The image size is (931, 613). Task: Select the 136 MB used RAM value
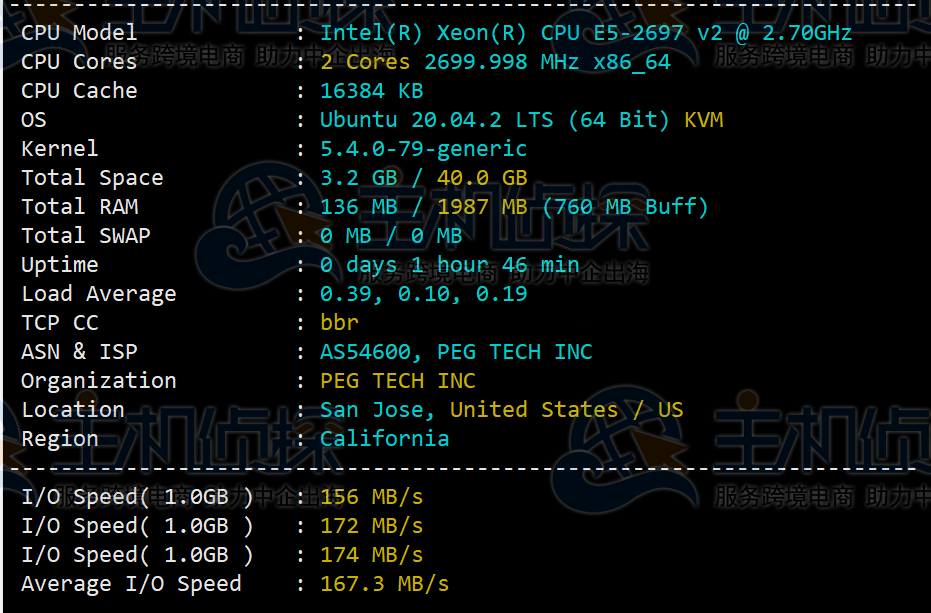[x=359, y=207]
